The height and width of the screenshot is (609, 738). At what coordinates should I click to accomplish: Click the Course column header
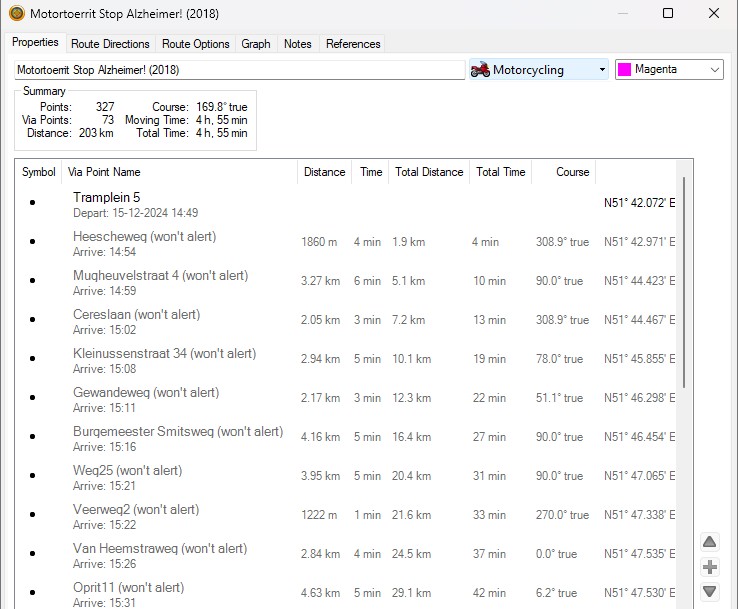pyautogui.click(x=572, y=172)
